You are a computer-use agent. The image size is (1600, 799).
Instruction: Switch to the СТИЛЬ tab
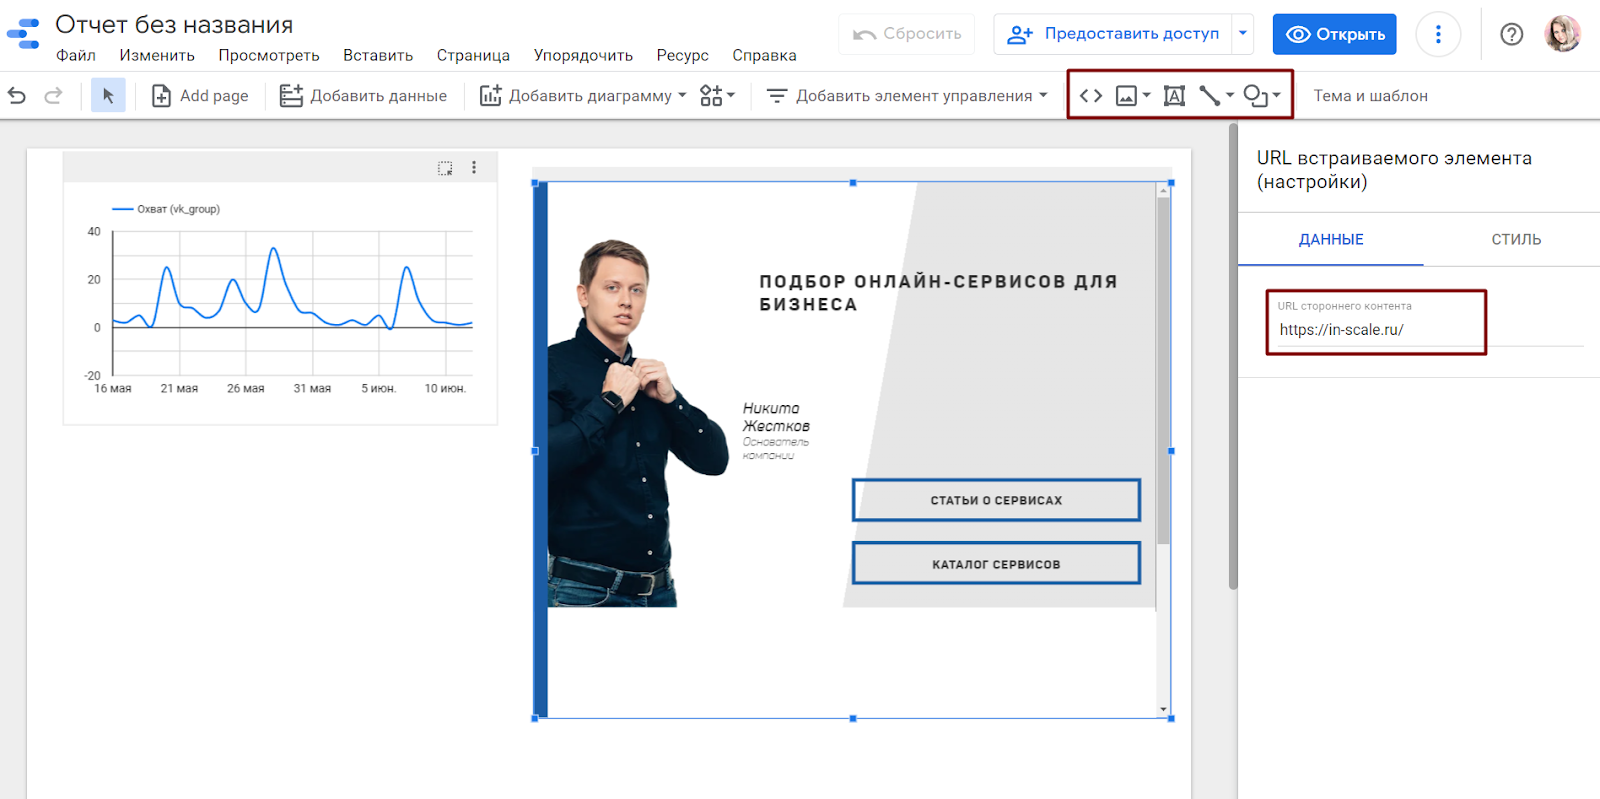[x=1516, y=240]
